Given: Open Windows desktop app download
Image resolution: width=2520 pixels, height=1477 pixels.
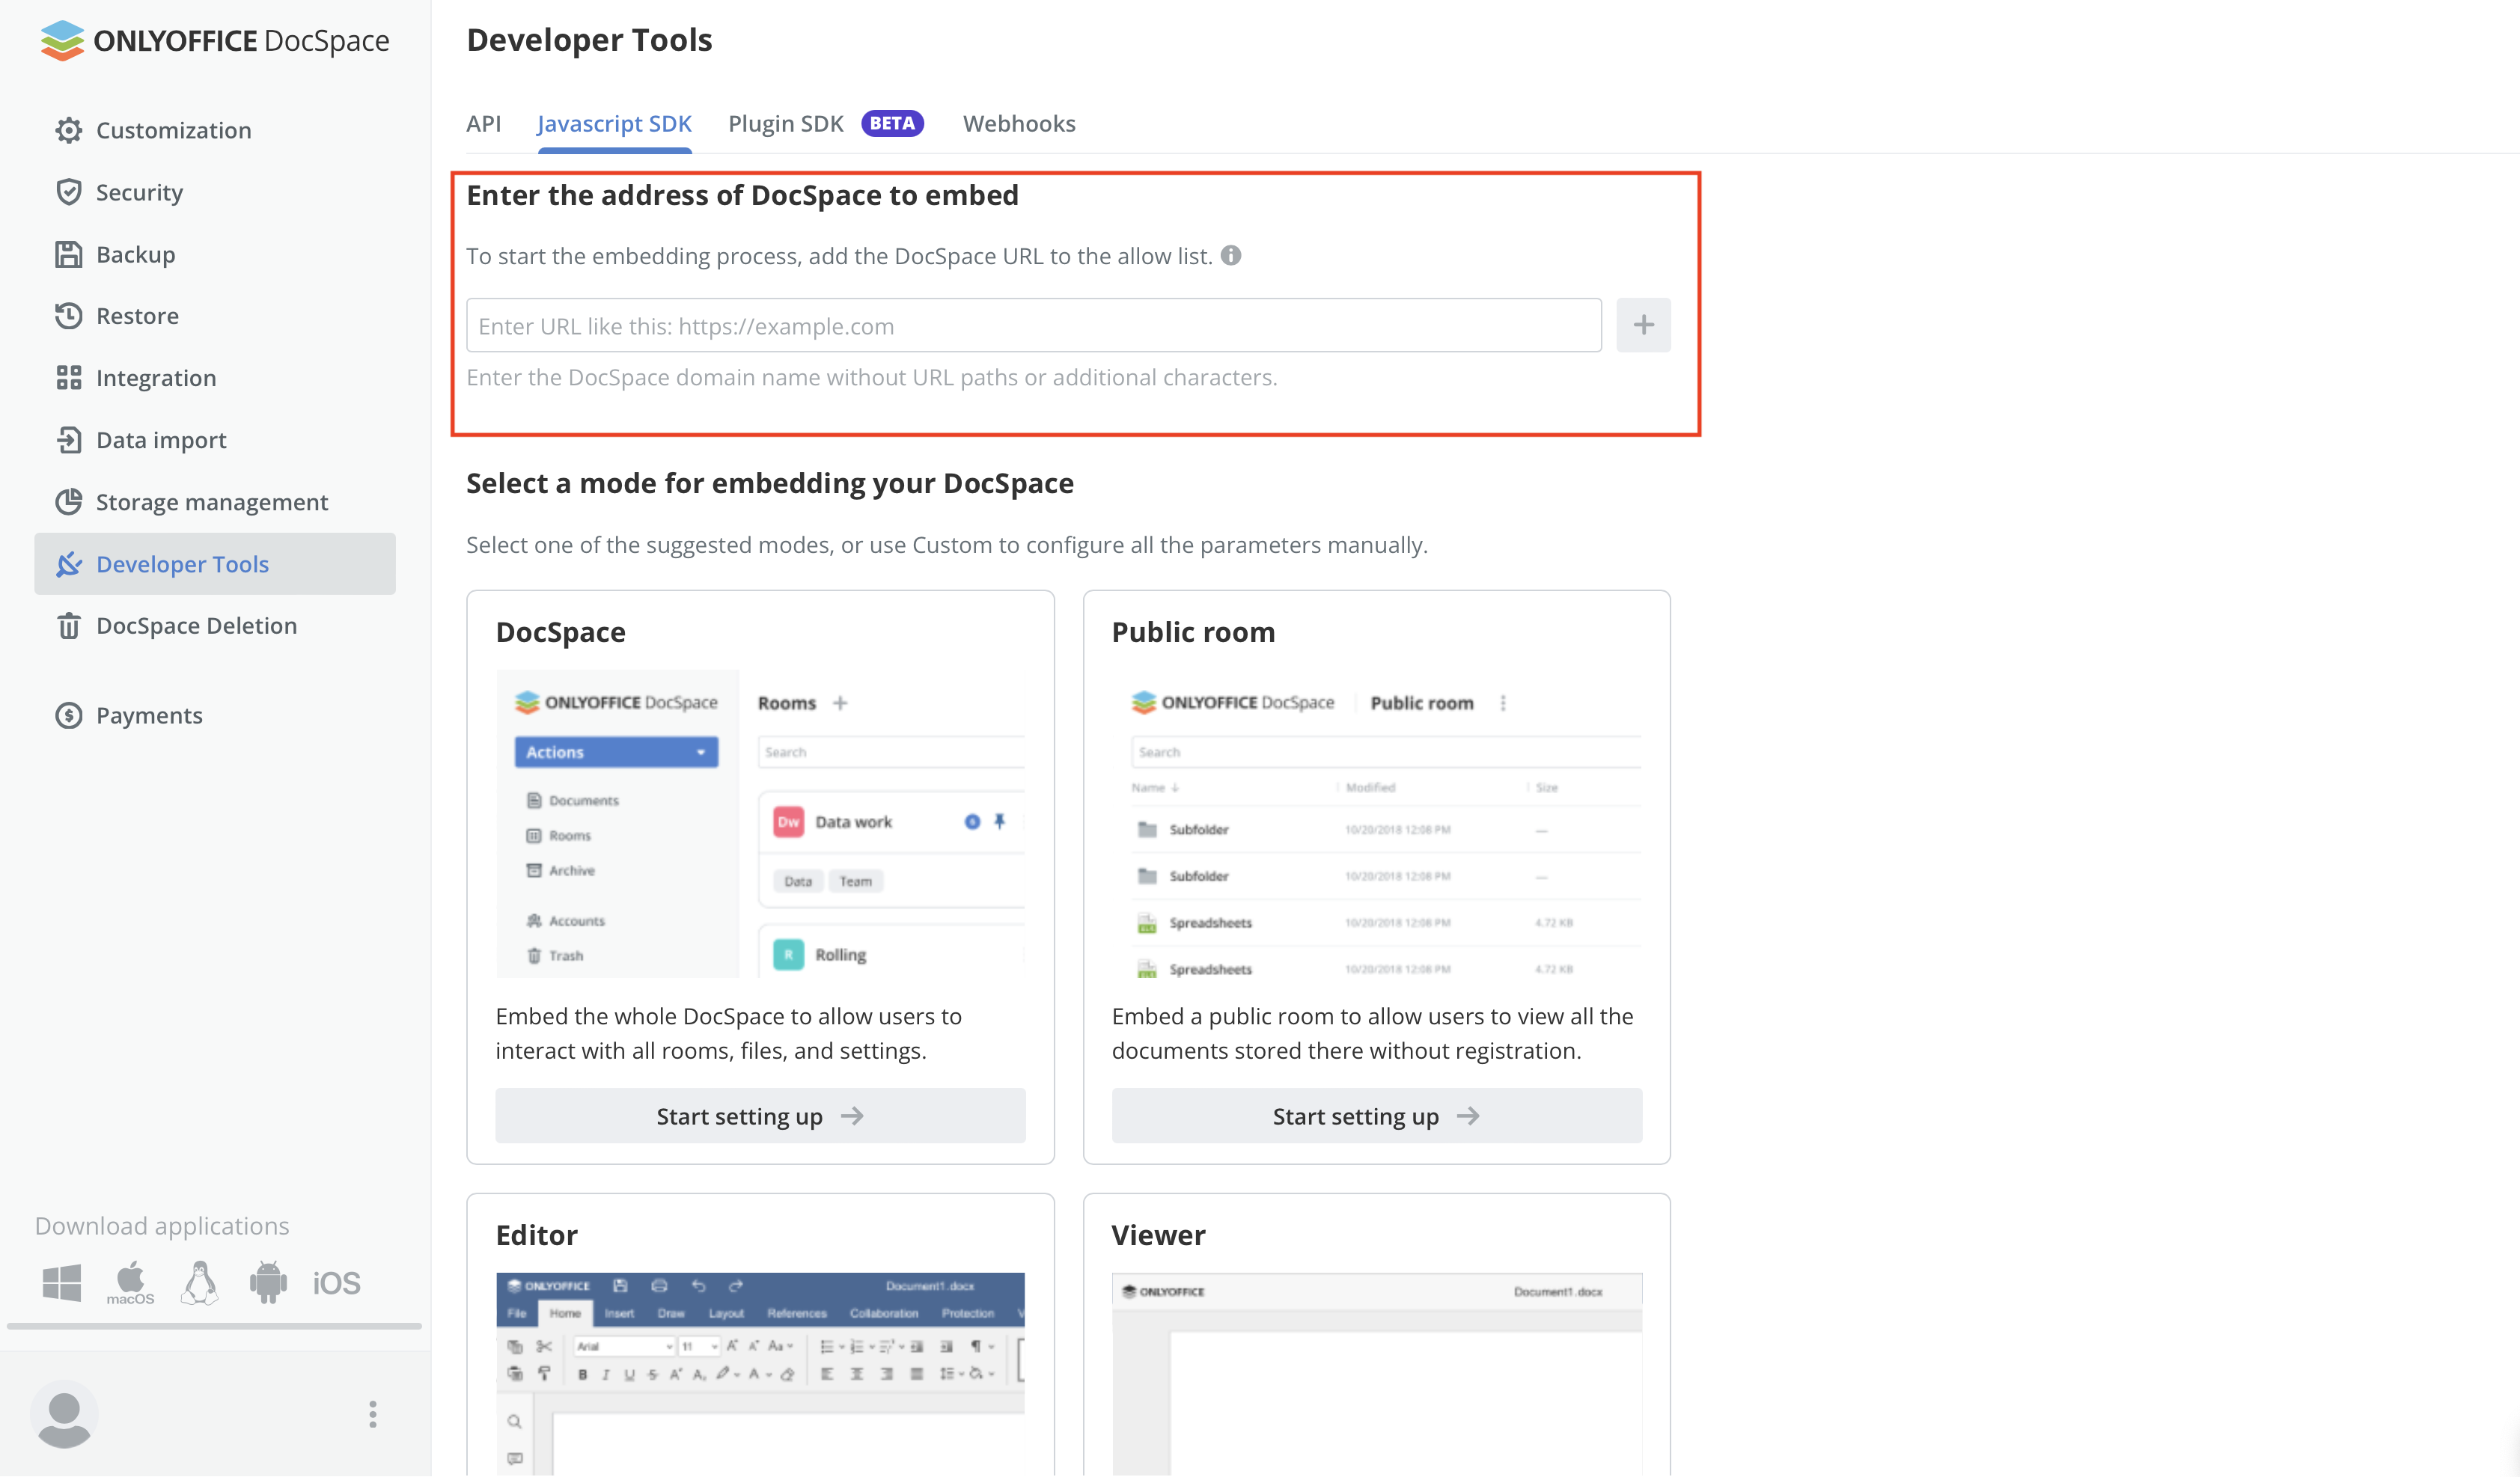Looking at the screenshot, I should pos(62,1282).
